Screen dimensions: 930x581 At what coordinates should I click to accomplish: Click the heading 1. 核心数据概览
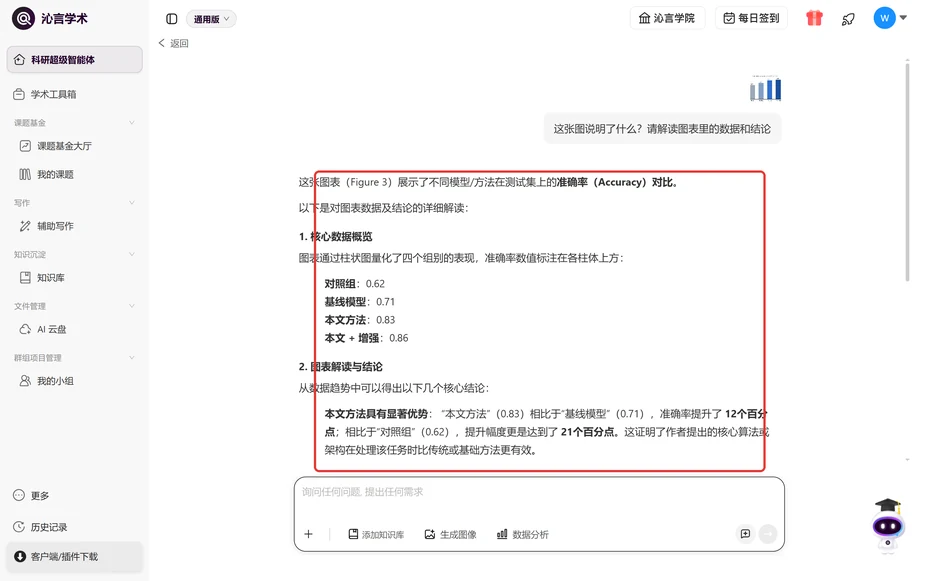[x=335, y=237]
